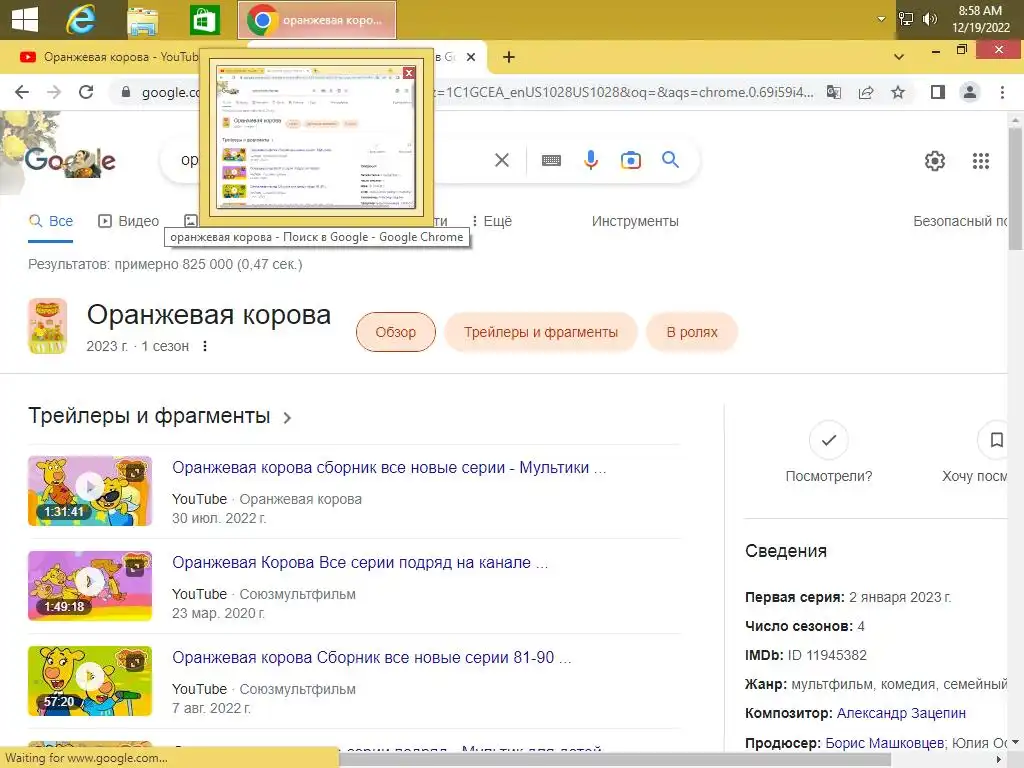Share this page from the address bar

[866, 92]
